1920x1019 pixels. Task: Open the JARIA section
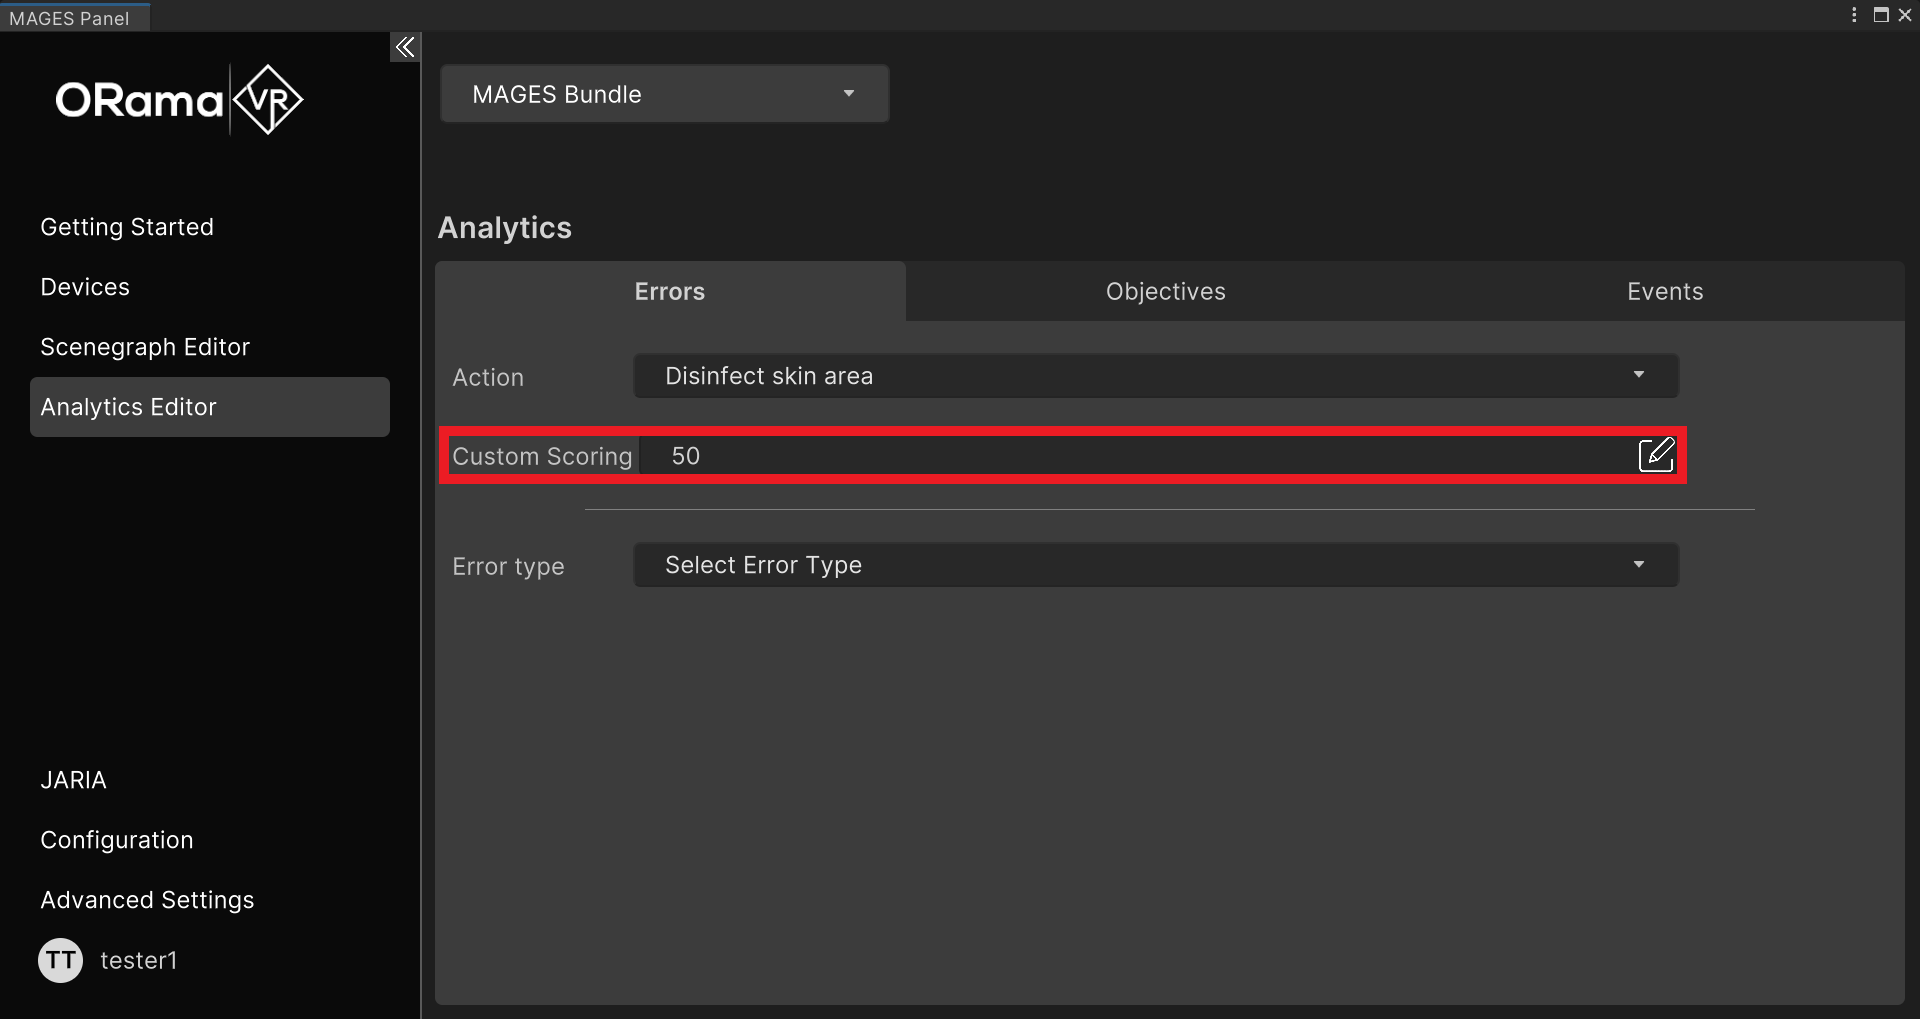click(x=73, y=780)
